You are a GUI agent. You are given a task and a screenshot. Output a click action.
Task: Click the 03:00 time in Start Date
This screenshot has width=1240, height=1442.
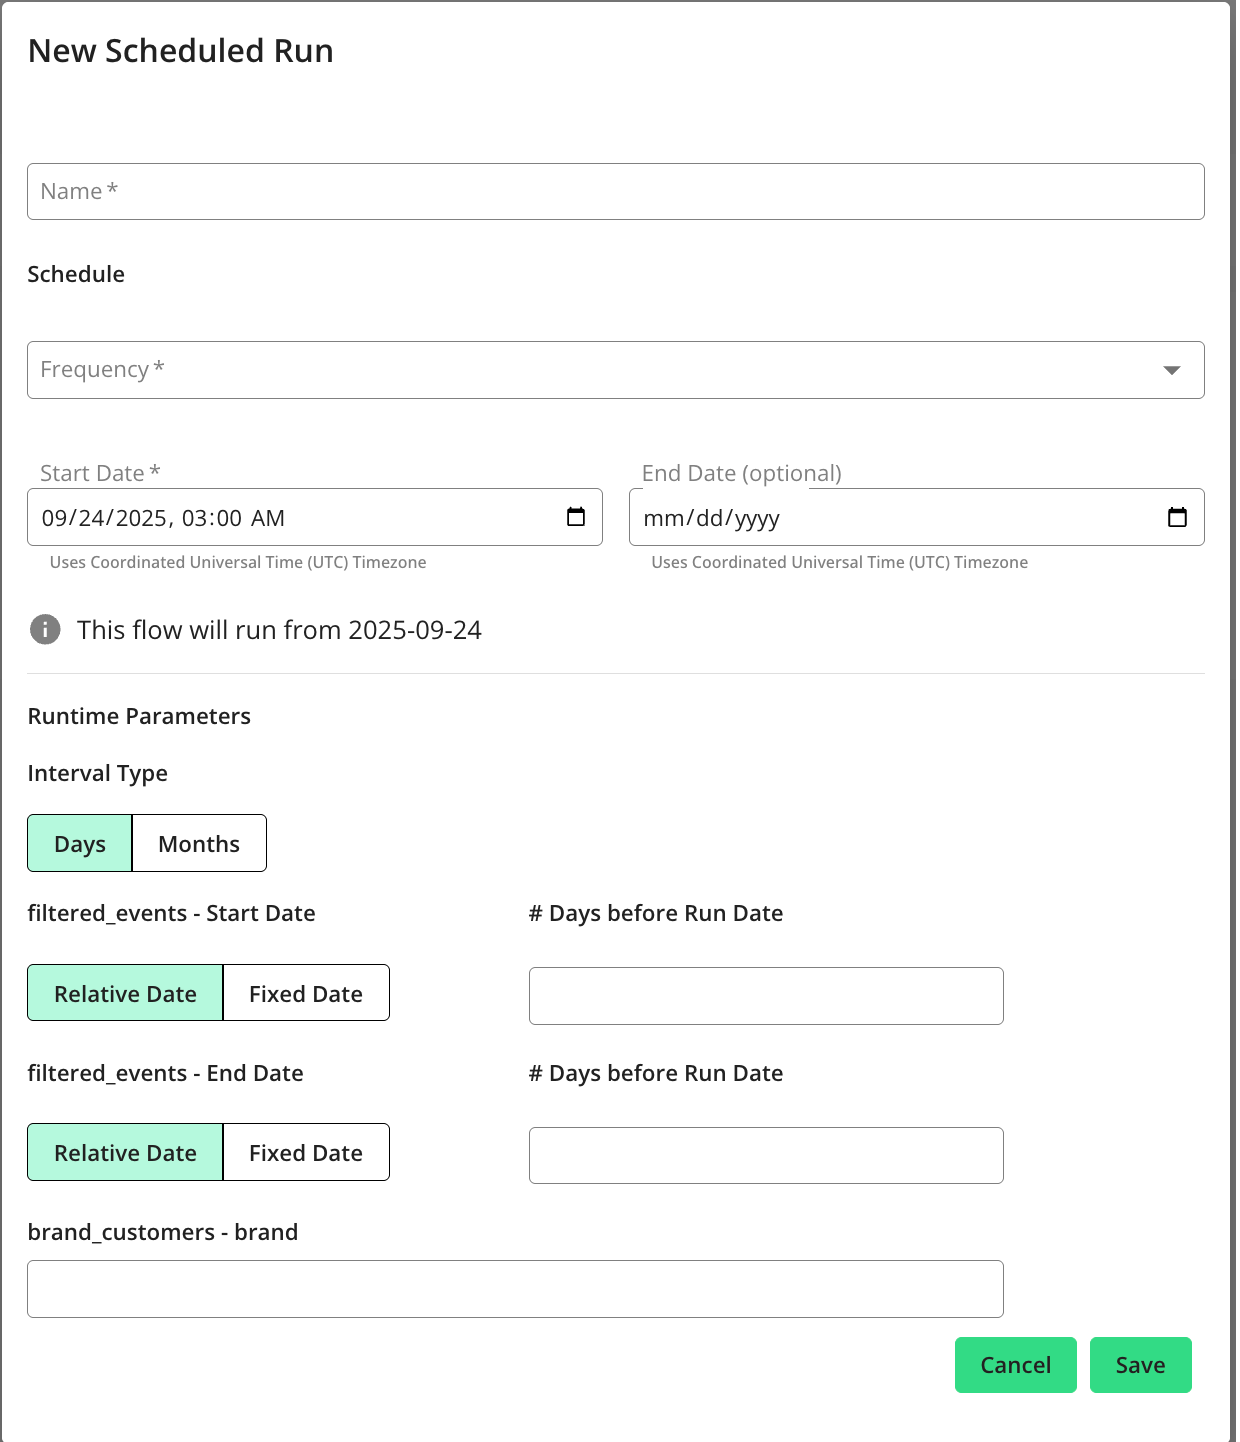pyautogui.click(x=211, y=518)
